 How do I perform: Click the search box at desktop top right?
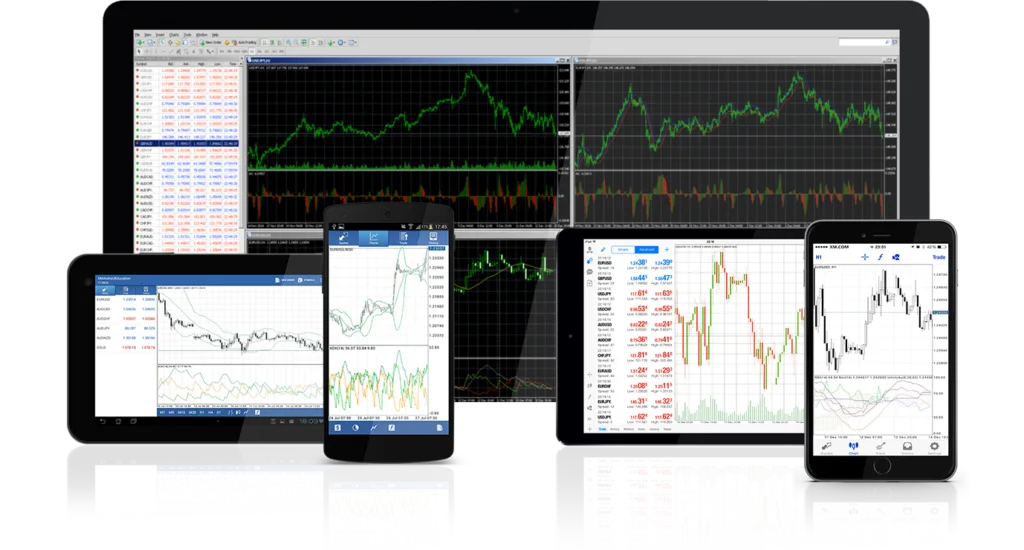(x=863, y=42)
